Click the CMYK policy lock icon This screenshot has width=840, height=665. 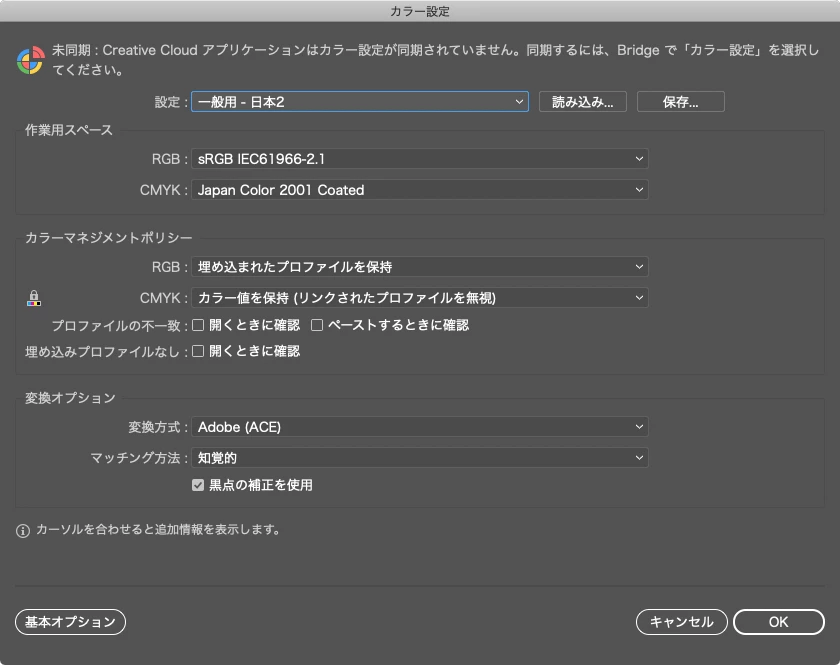point(34,298)
